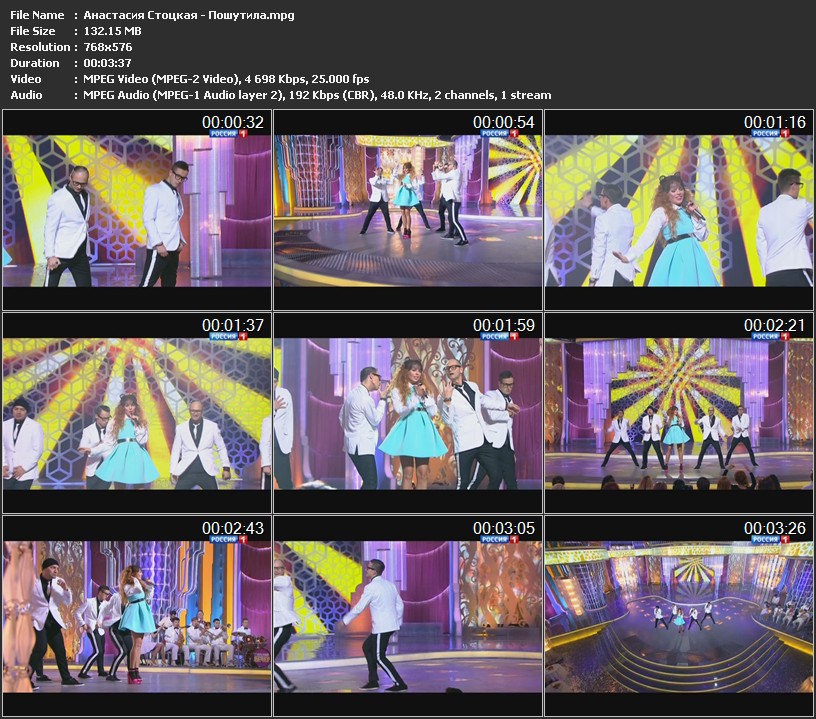Select the wide stage shot at 00:02:21
This screenshot has width=816, height=719.
(679, 413)
